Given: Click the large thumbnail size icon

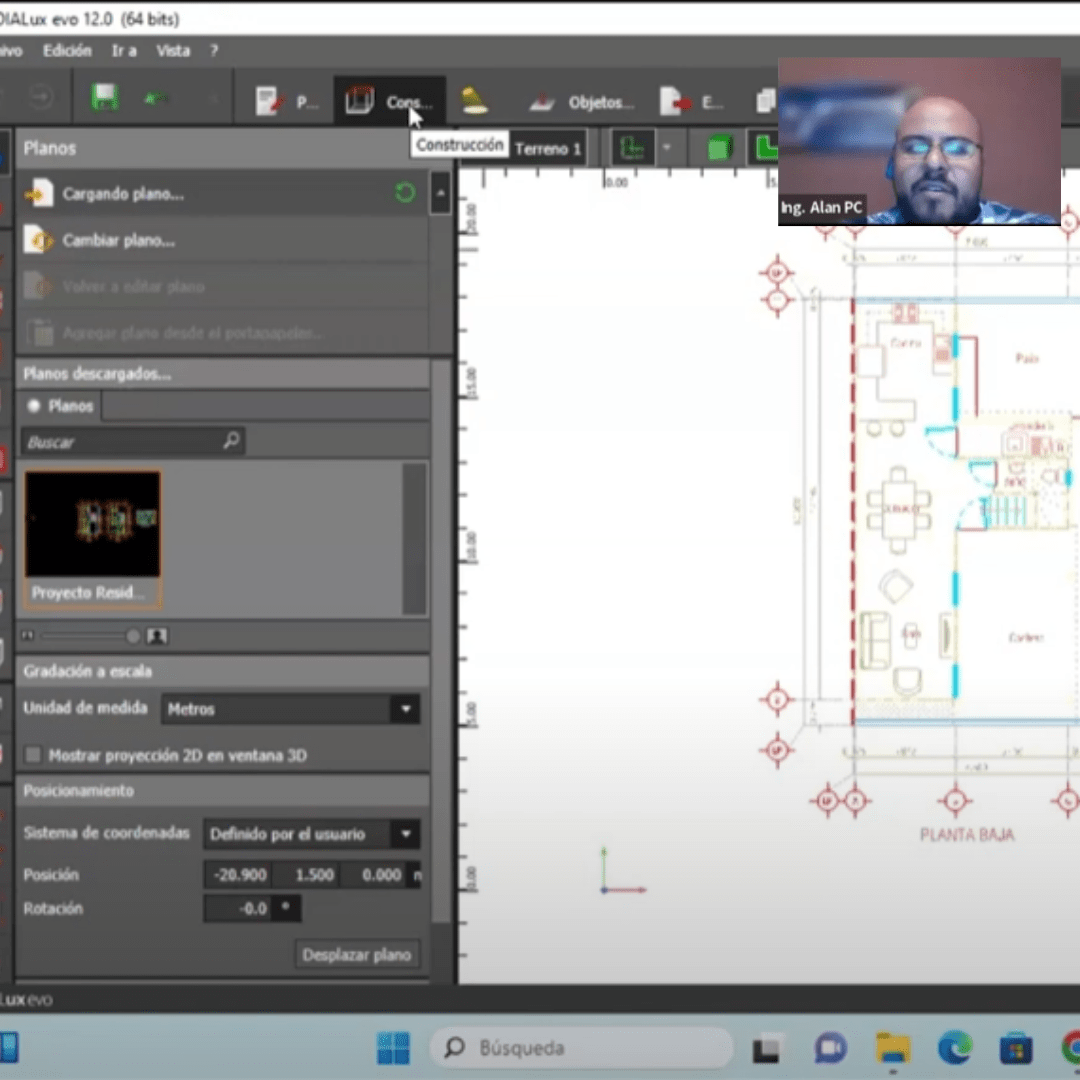Looking at the screenshot, I should point(157,636).
